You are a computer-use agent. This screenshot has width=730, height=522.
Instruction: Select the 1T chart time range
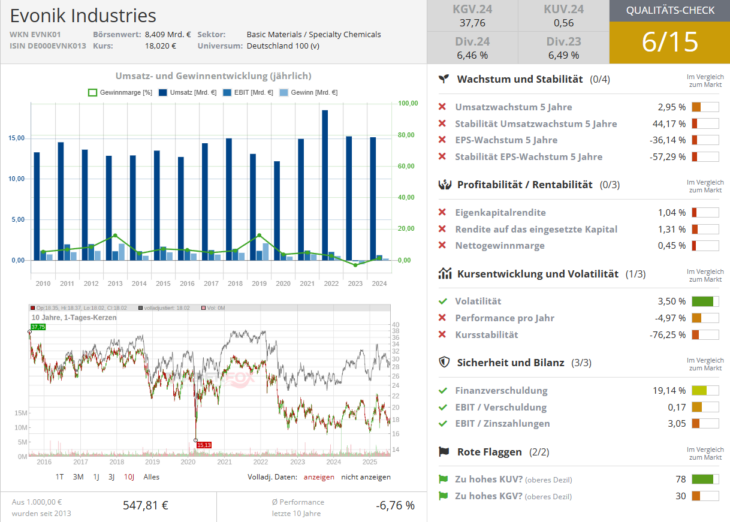tap(59, 477)
